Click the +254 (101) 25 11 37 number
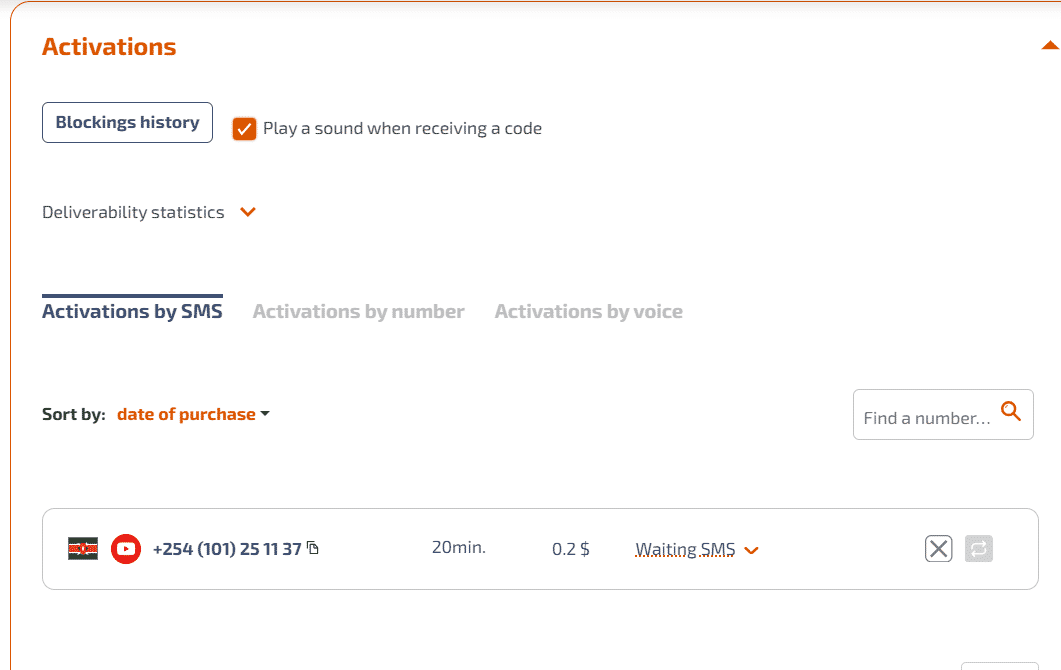The width and height of the screenshot is (1061, 670). [x=227, y=549]
